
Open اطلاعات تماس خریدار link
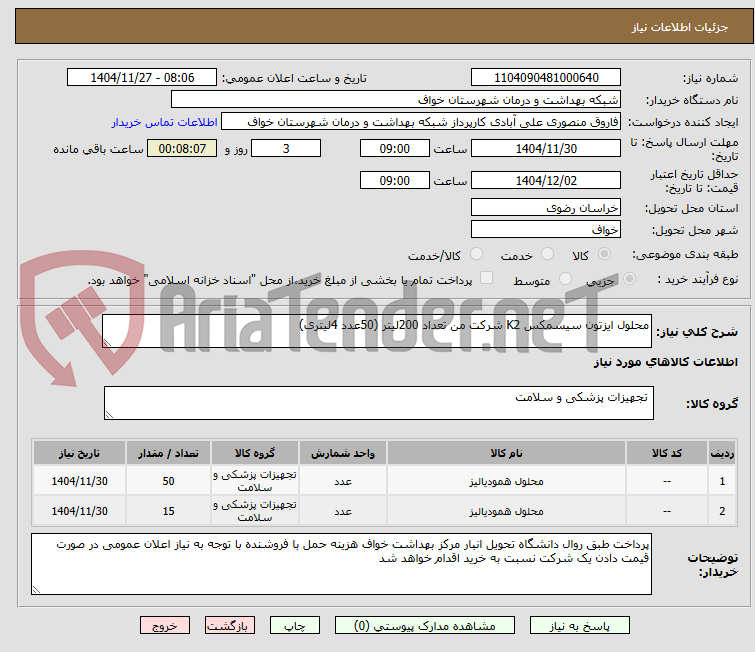165,122
